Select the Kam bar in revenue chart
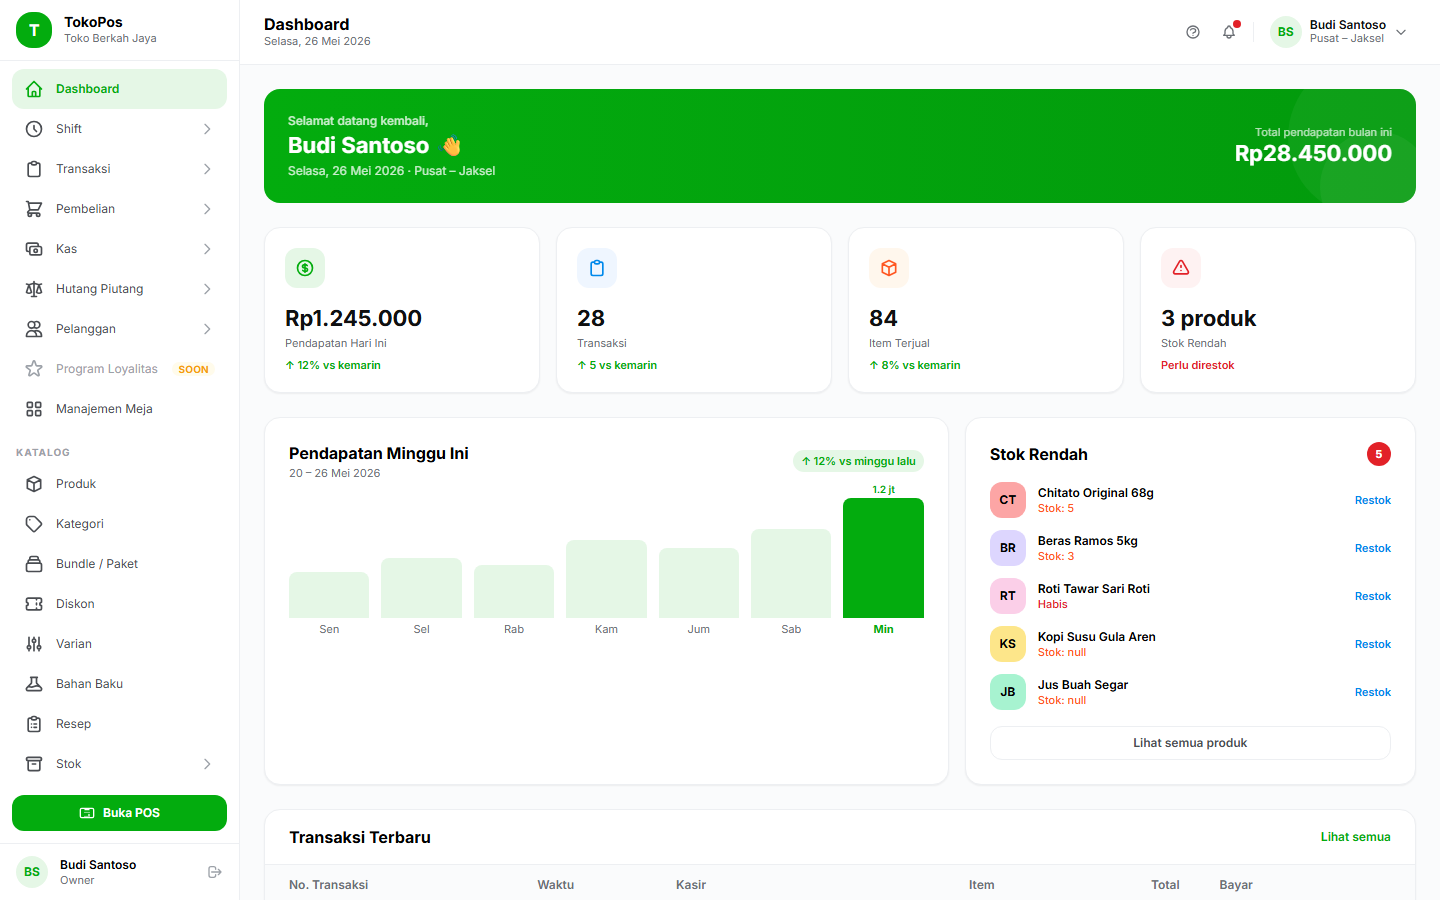The image size is (1440, 900). pyautogui.click(x=606, y=579)
